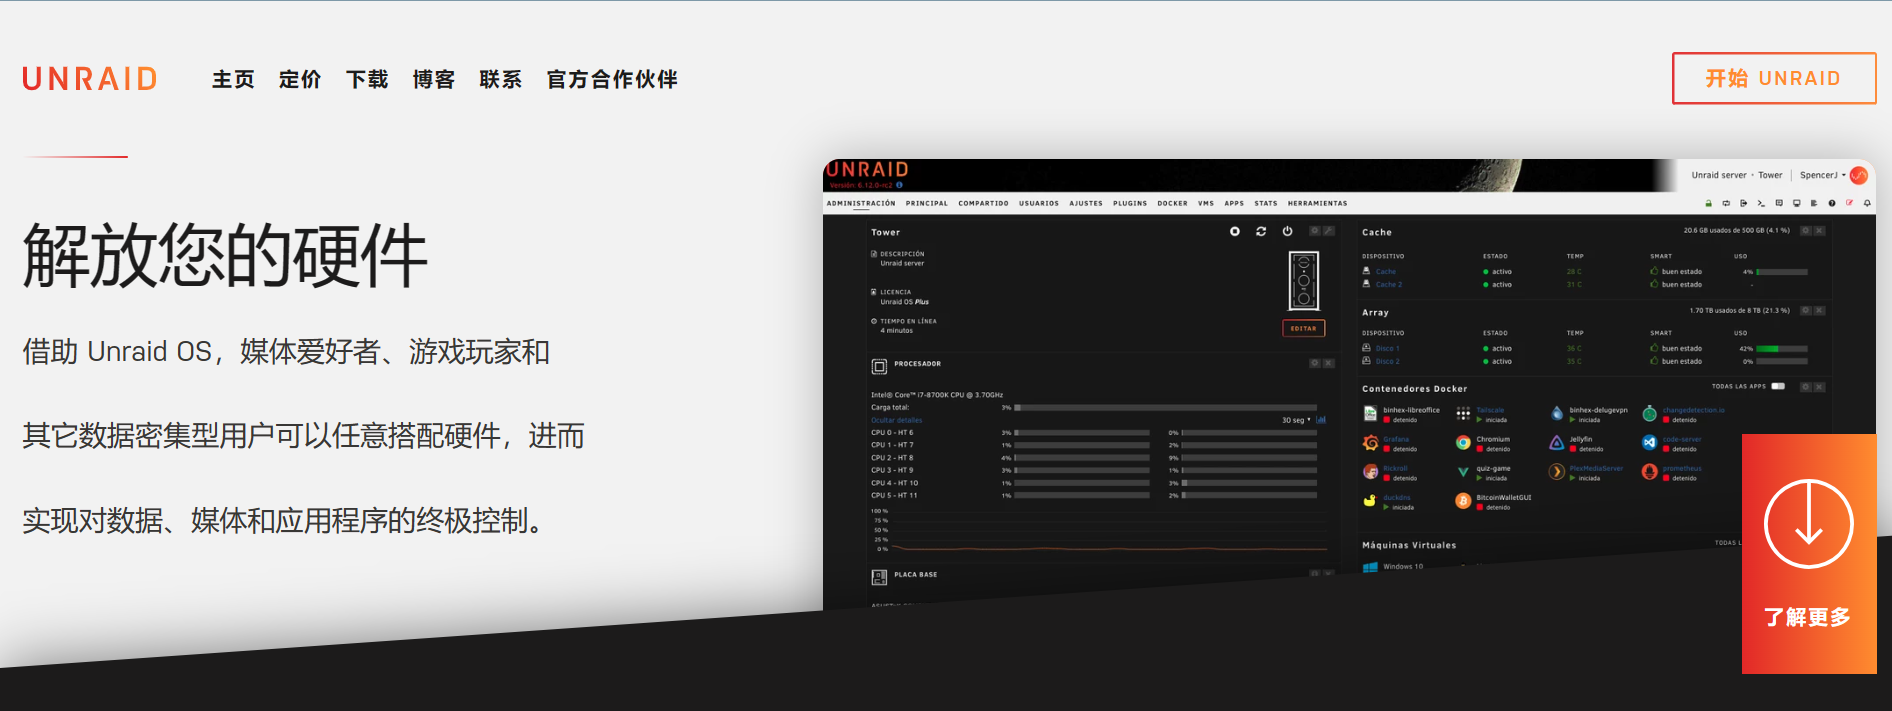
Task: Click the power icon in Tower panel
Action: tap(1287, 231)
